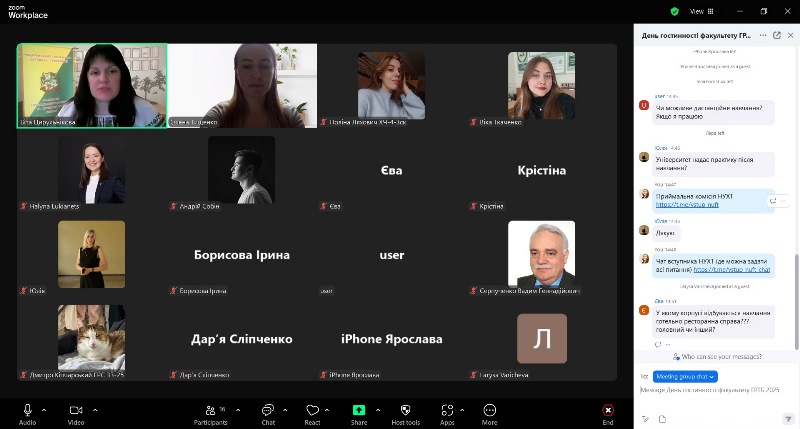The width and height of the screenshot is (800, 429).
Task: Choose recipient in Meeting group chat dropdown
Action: [685, 376]
